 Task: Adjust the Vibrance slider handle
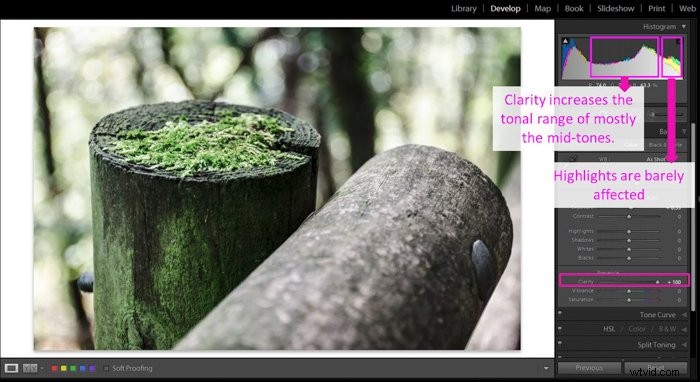point(629,291)
